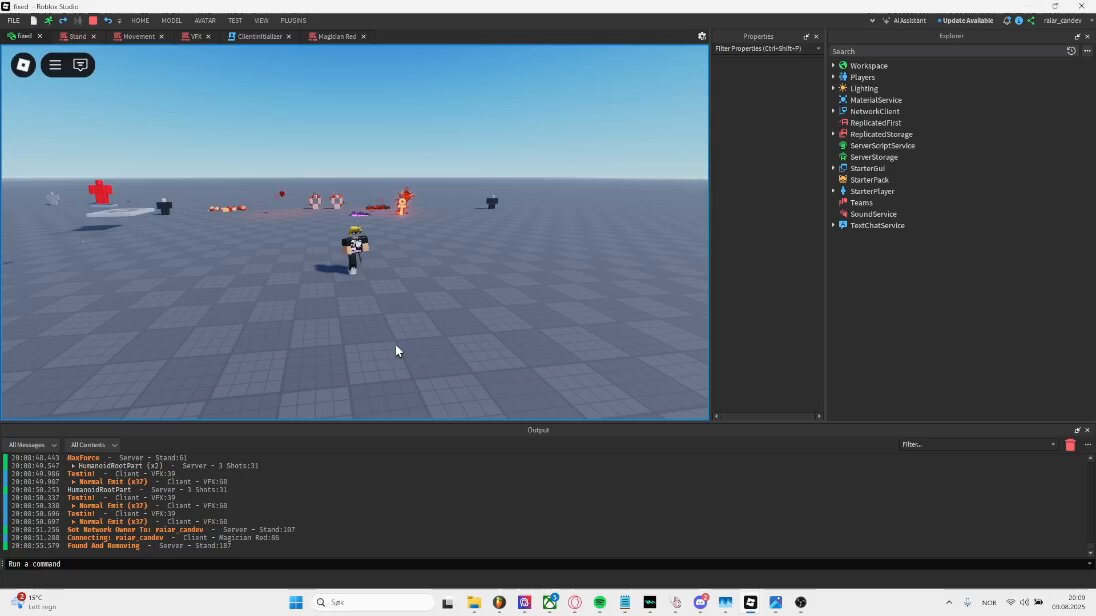Screen dimensions: 1096x616
Task: Expand the HumanoidRootPart (x2) log entry
Action: coord(74,466)
